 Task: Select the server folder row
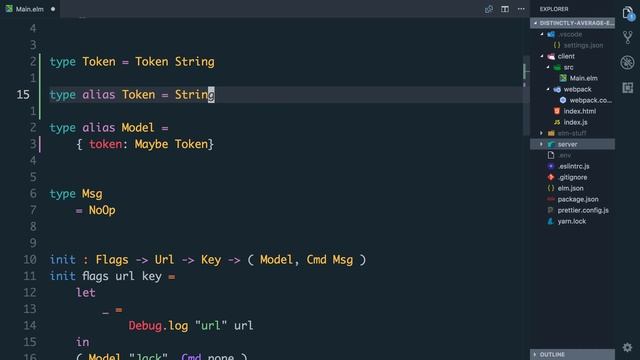tap(572, 144)
